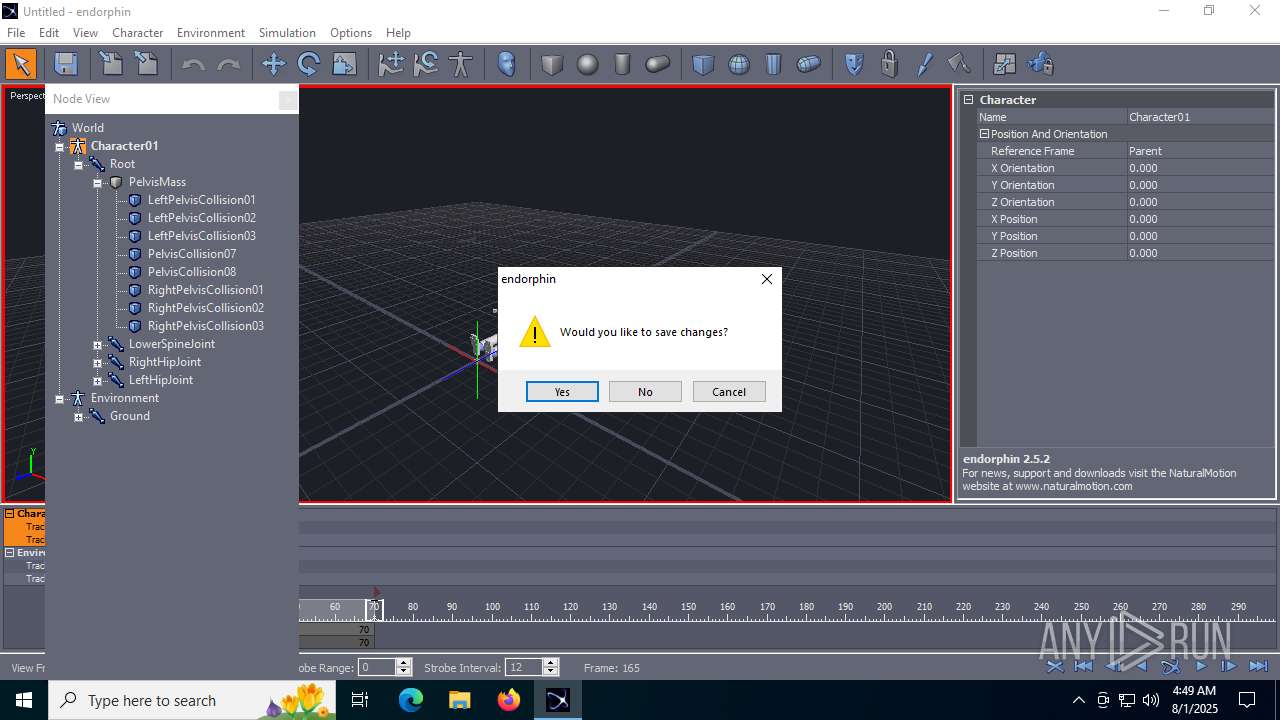Click the blue shield toolbar icon

(854, 65)
